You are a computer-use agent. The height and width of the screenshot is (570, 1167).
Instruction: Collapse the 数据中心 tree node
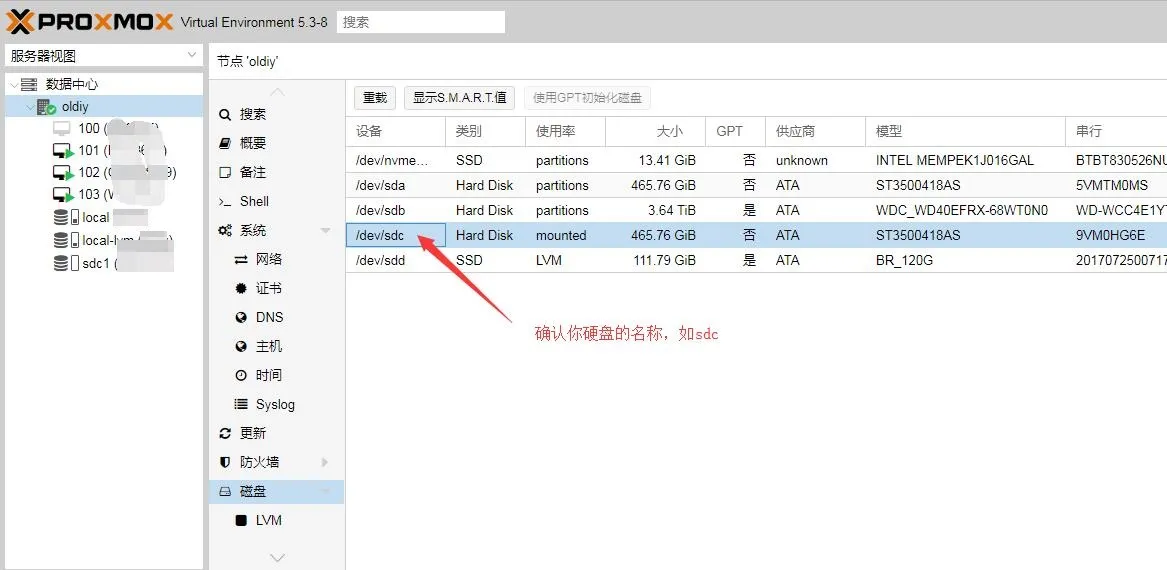pos(13,85)
